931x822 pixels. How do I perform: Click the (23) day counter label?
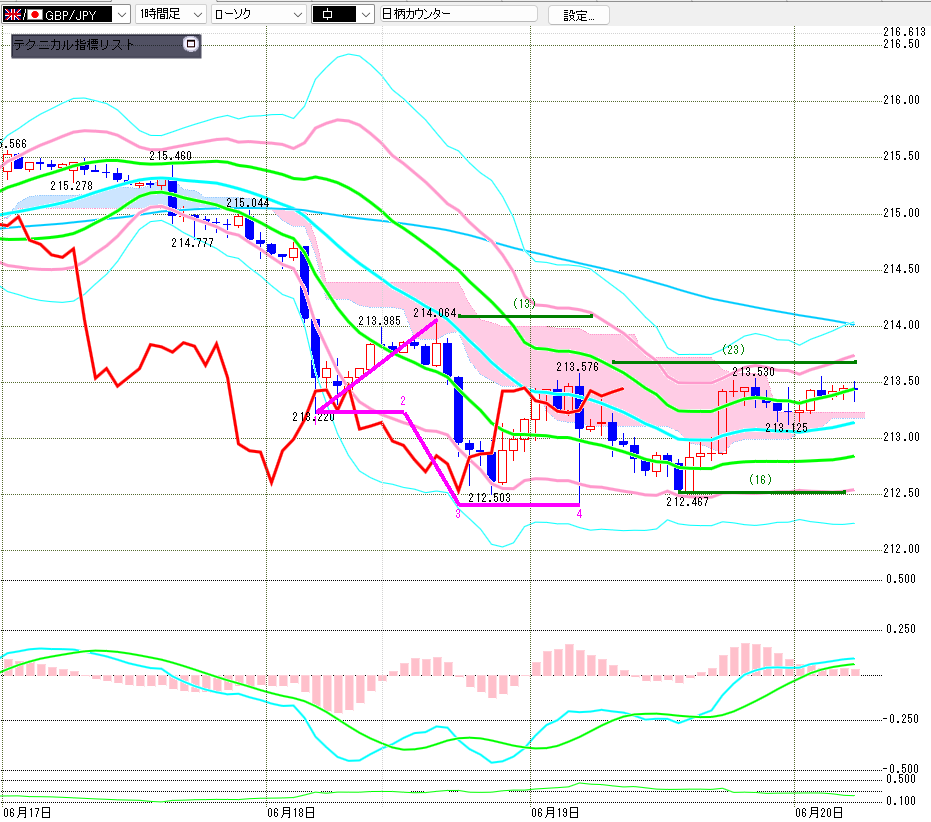[733, 349]
